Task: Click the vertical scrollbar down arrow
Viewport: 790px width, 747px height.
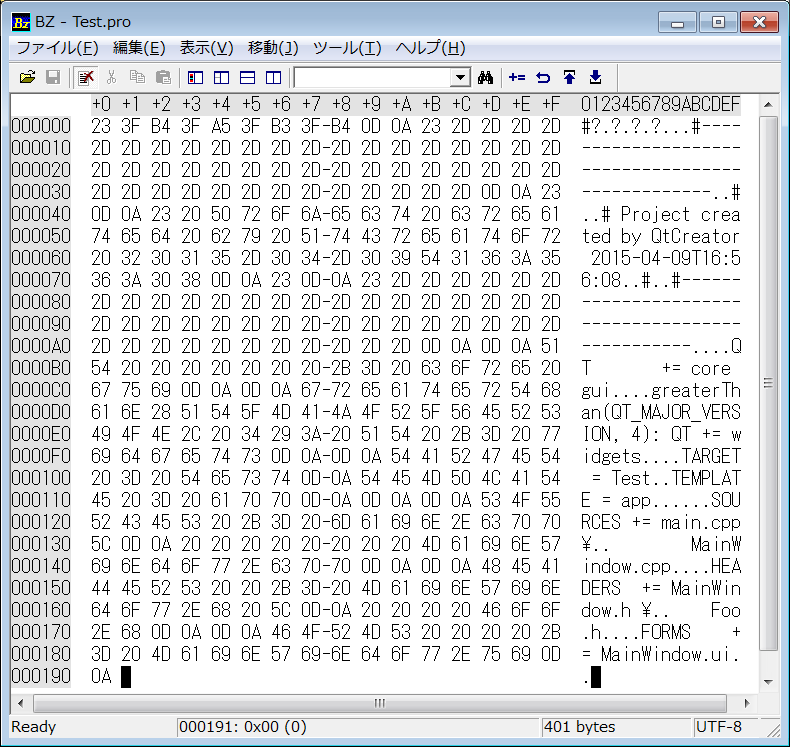Action: pyautogui.click(x=768, y=683)
